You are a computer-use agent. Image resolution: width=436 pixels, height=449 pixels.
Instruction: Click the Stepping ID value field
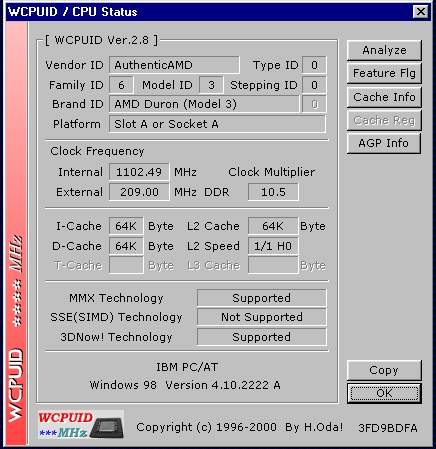314,85
